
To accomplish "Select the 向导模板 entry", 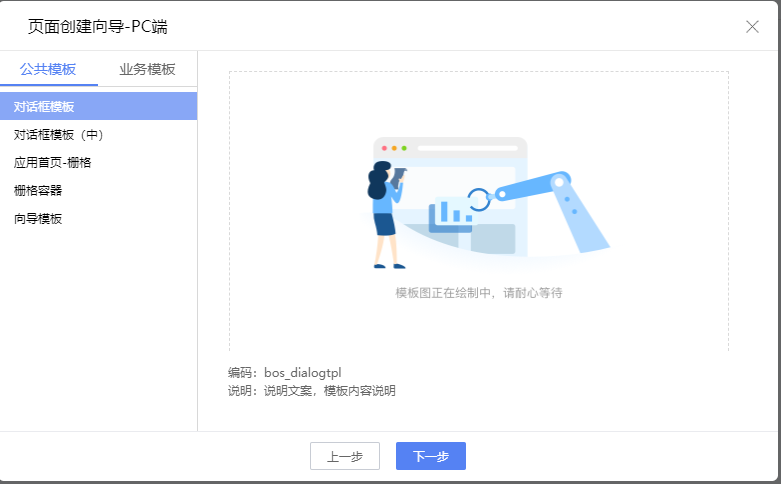I will (99, 218).
